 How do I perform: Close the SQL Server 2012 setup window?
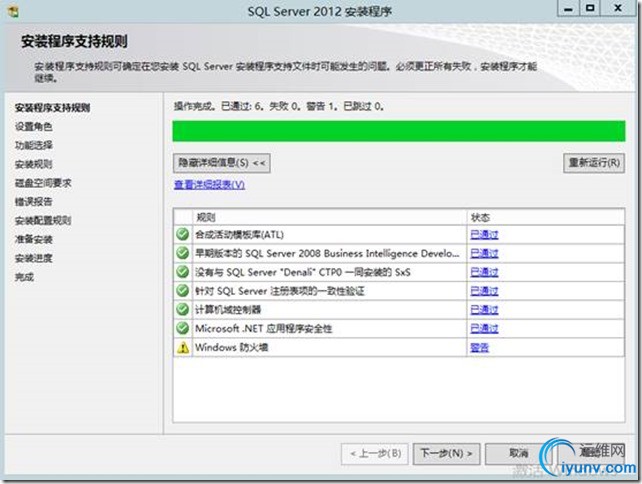(618, 9)
